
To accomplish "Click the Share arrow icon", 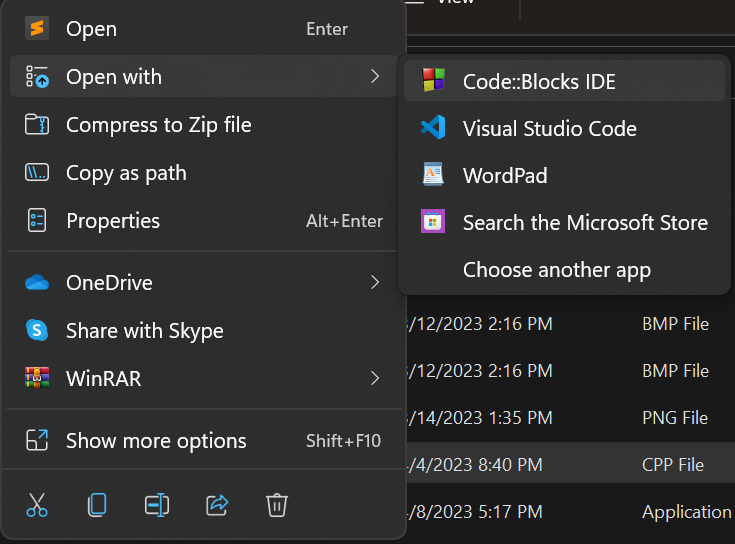I will [x=217, y=505].
